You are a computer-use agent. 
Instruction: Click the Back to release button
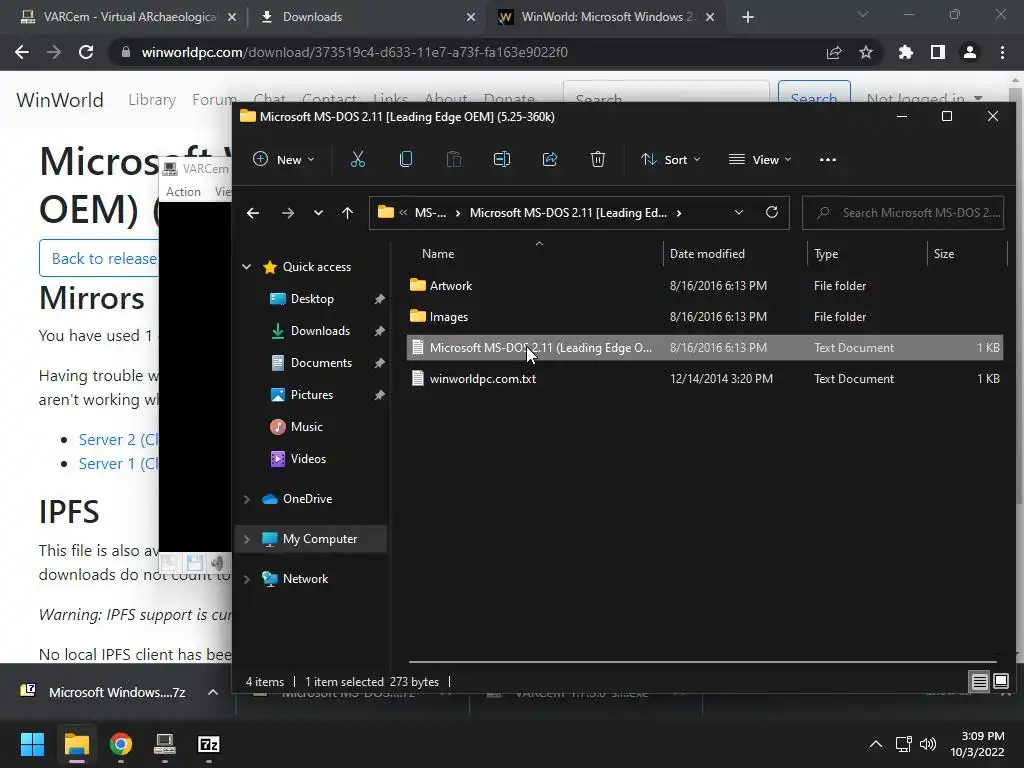(x=99, y=258)
